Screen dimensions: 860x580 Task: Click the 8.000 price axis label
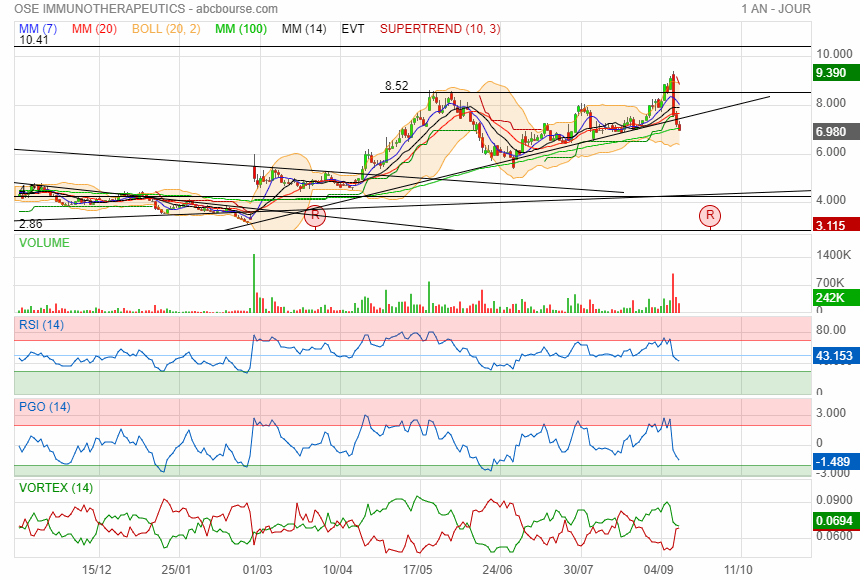(831, 103)
